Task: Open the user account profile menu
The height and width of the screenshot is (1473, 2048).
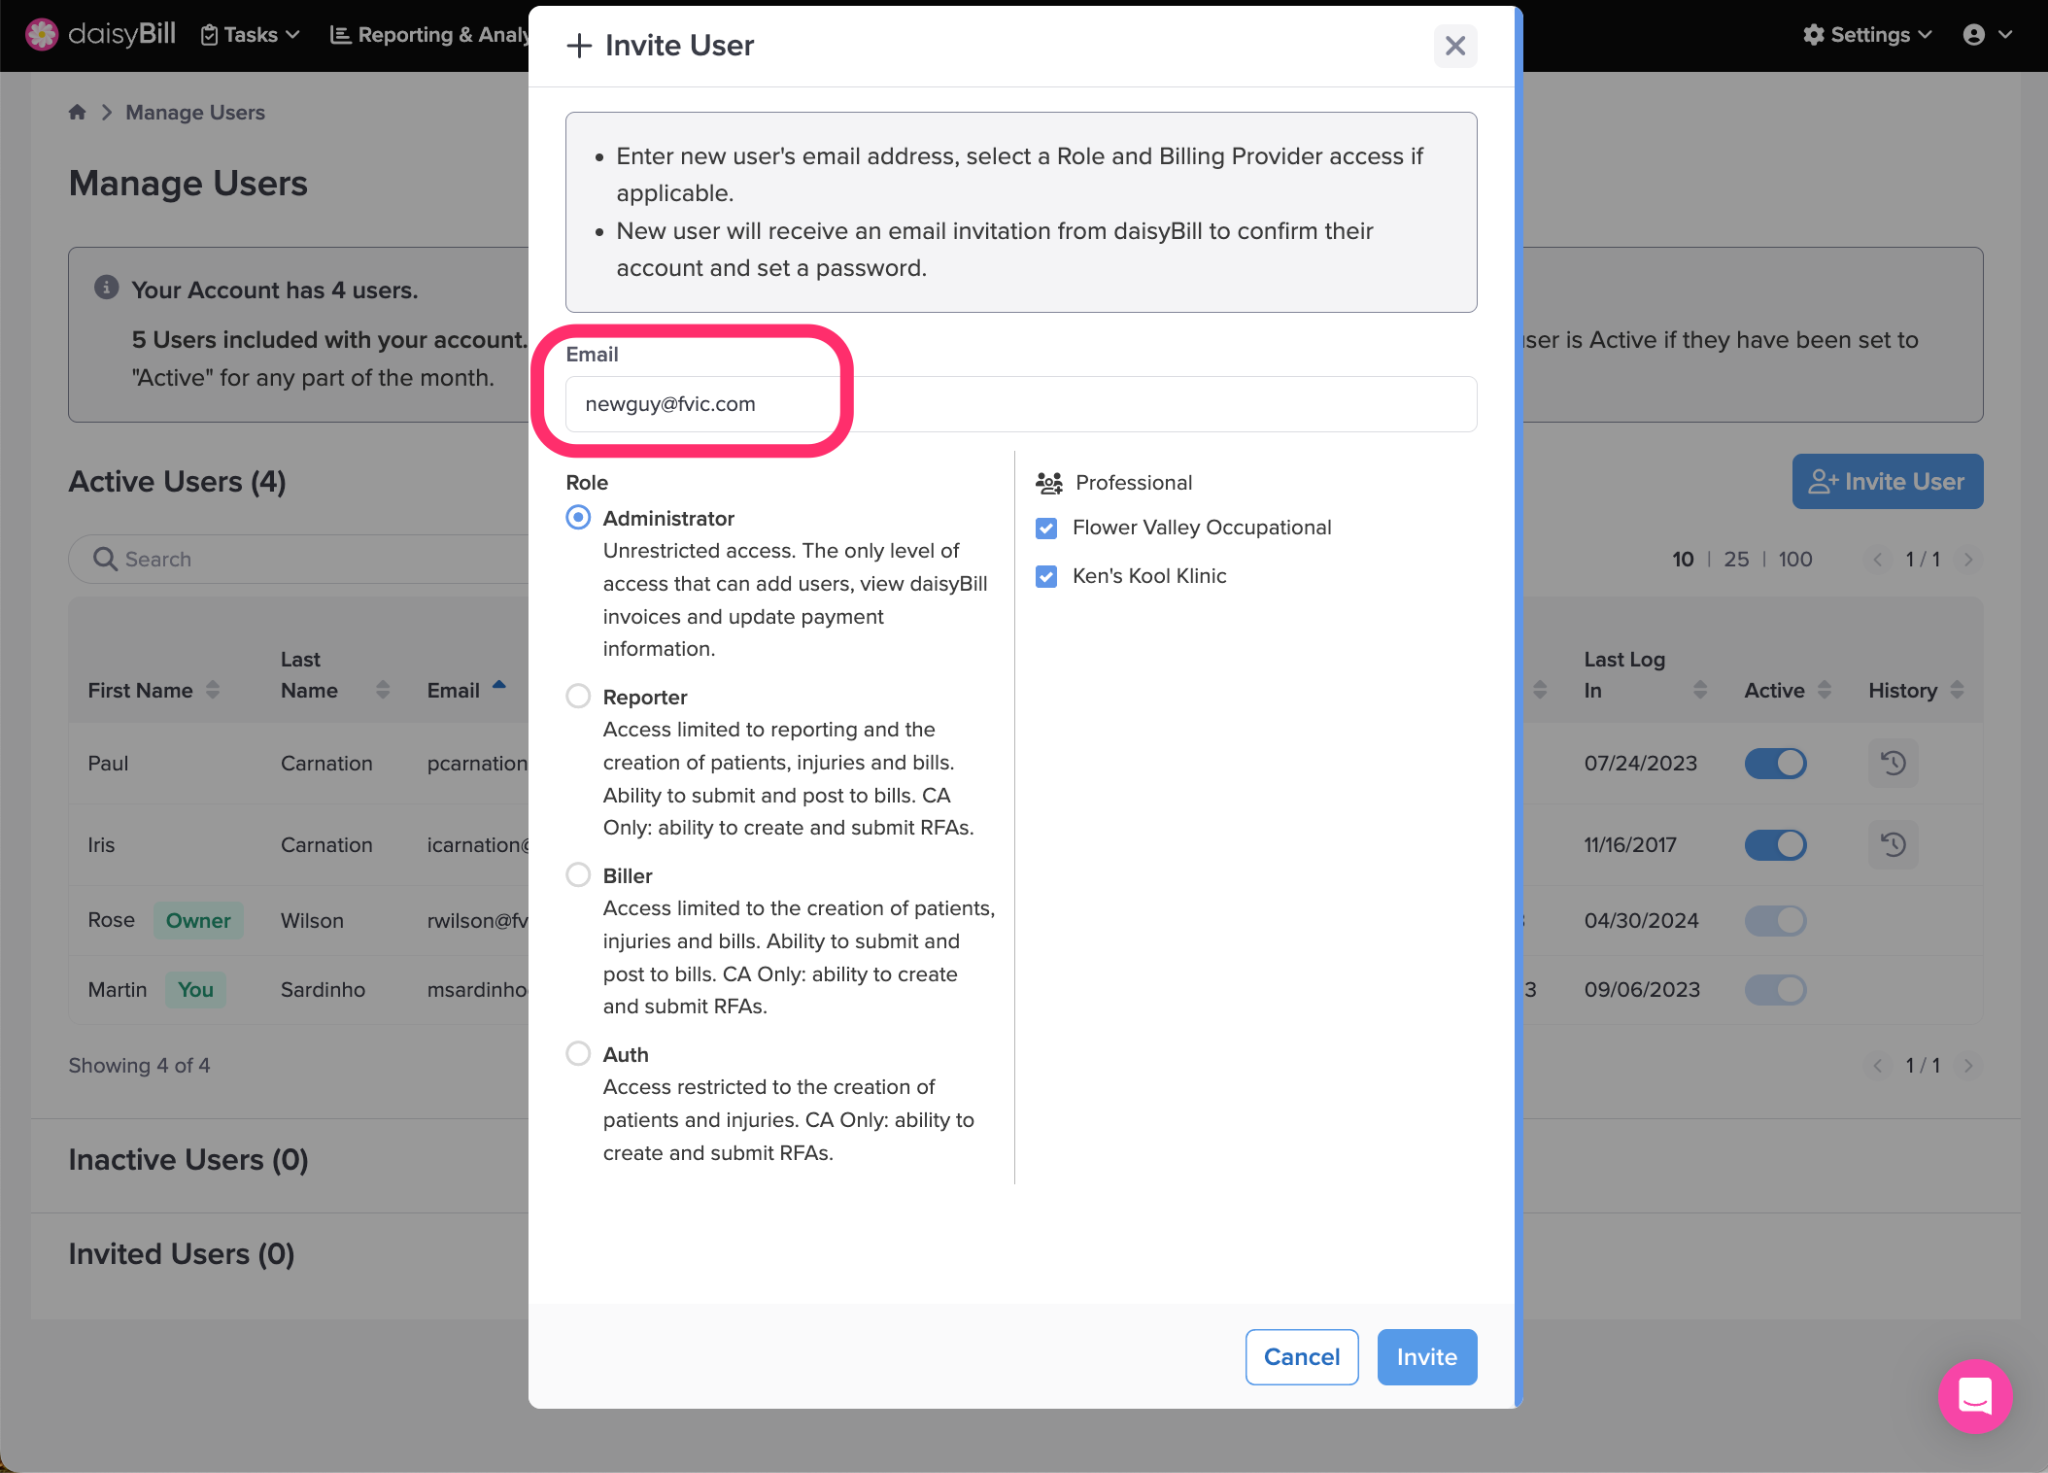Action: click(x=1986, y=35)
